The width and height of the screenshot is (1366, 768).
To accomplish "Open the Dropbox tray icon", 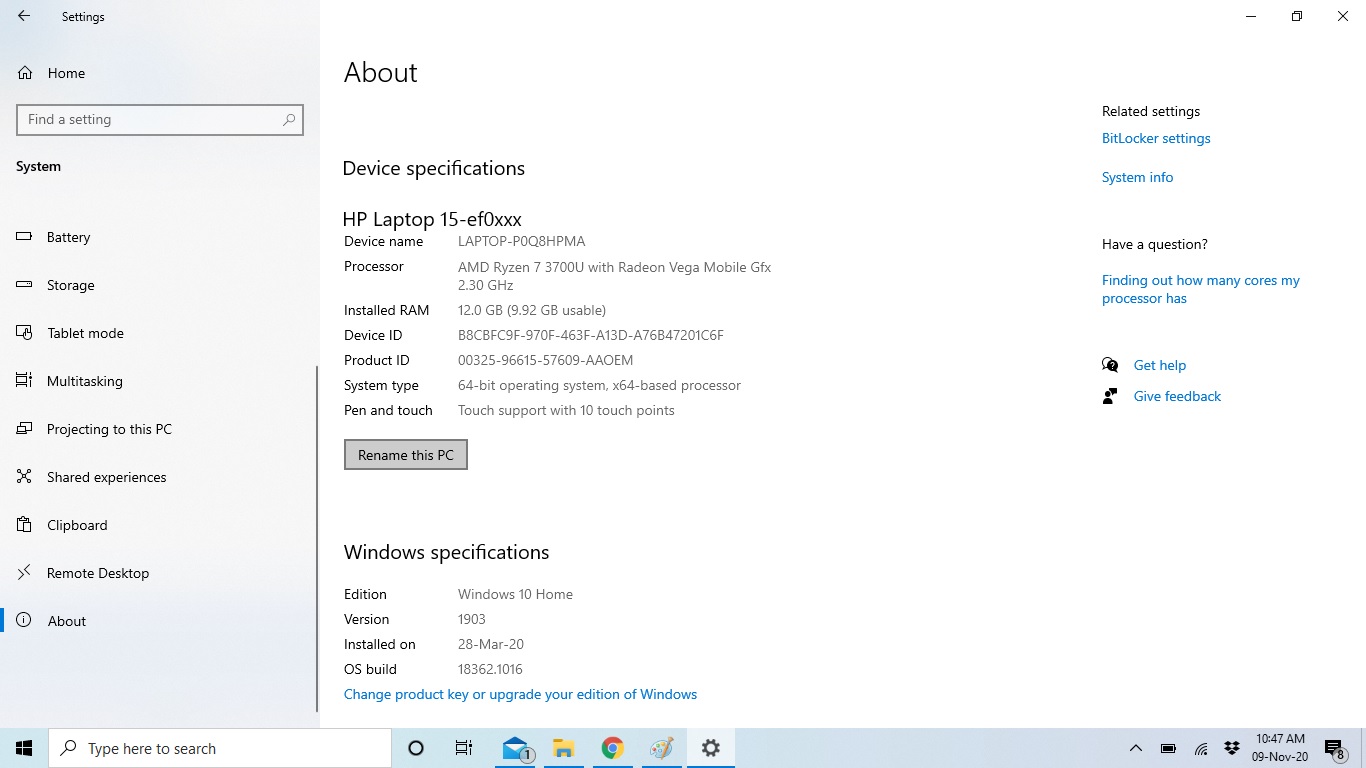I will click(x=1233, y=748).
